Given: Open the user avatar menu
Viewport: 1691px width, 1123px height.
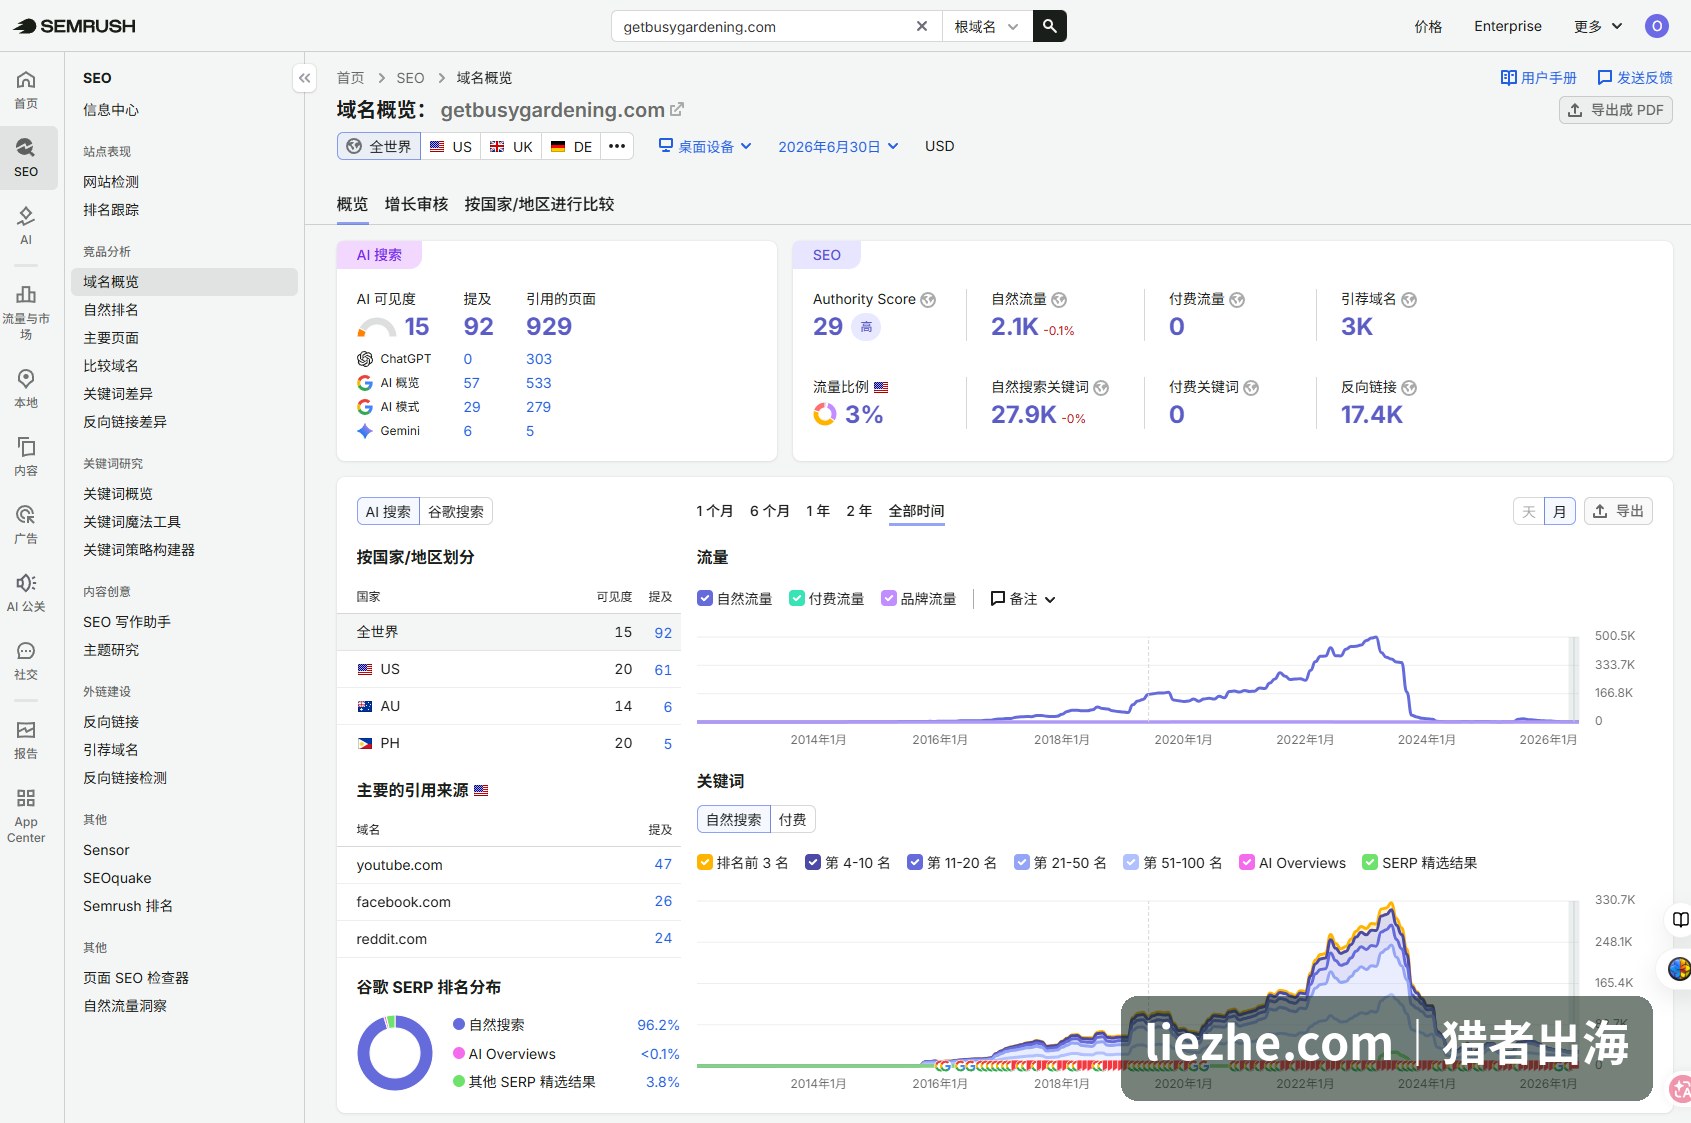Looking at the screenshot, I should click(1657, 26).
